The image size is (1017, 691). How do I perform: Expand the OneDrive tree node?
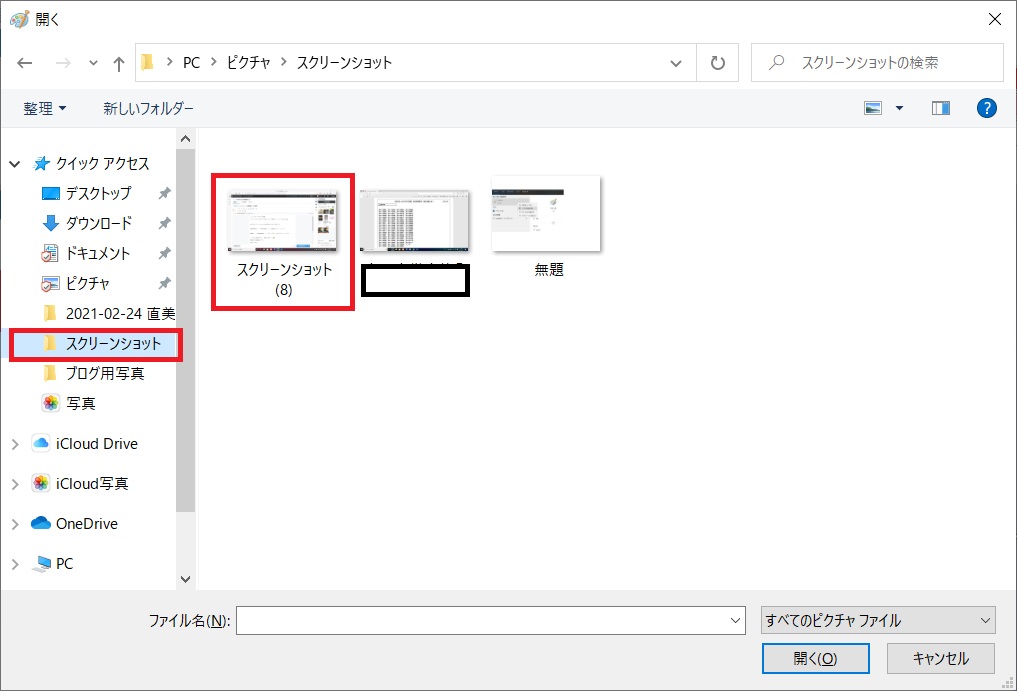tap(16, 525)
